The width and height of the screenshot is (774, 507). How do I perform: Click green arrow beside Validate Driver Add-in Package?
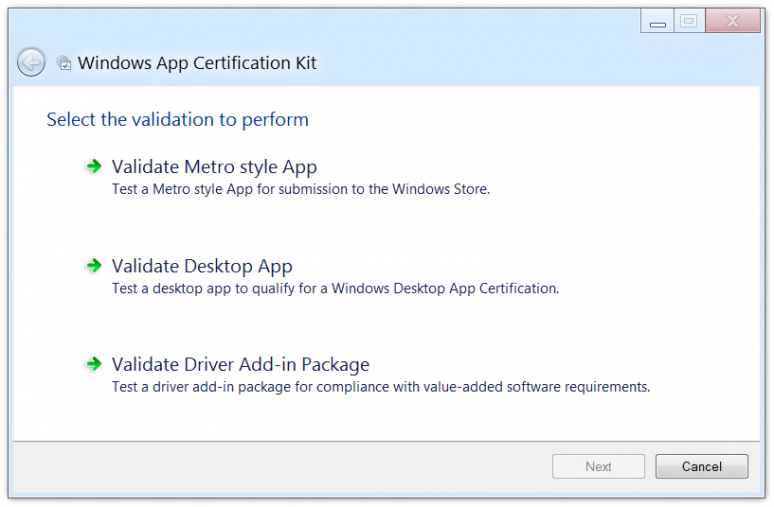tap(94, 364)
